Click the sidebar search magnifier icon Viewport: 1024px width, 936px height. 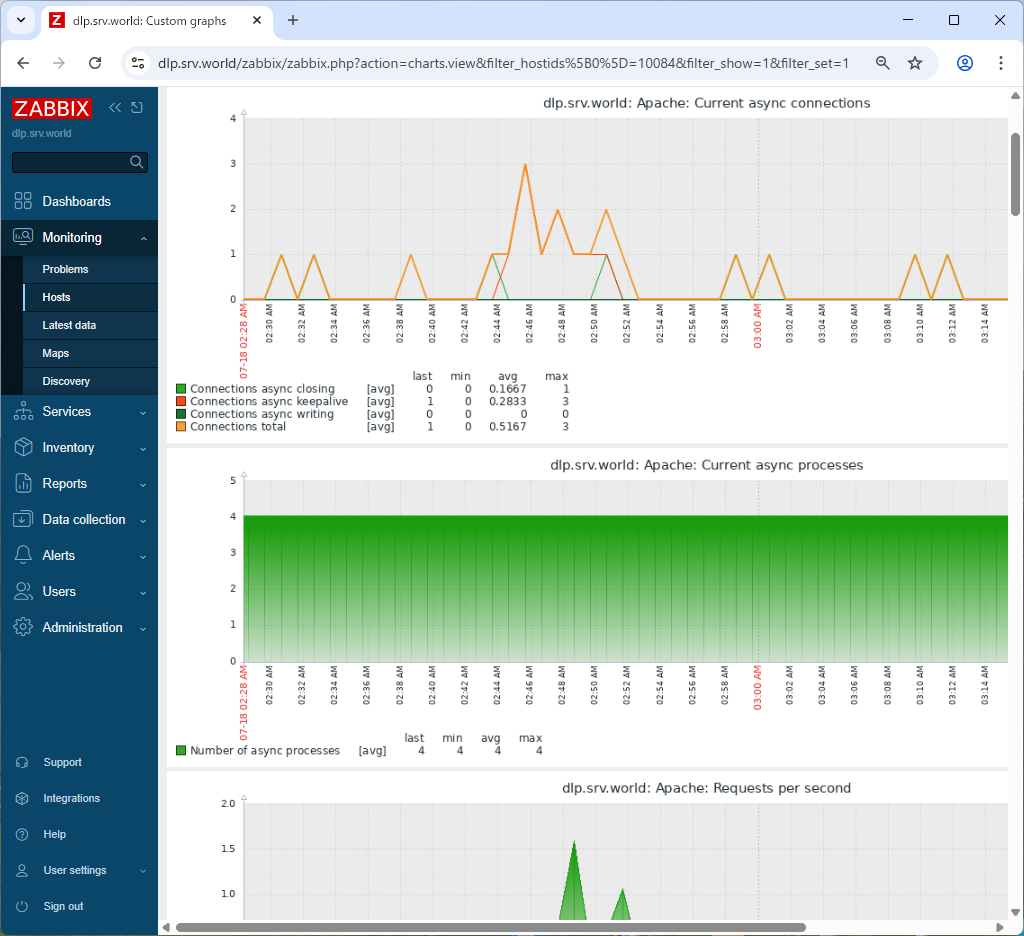point(136,162)
